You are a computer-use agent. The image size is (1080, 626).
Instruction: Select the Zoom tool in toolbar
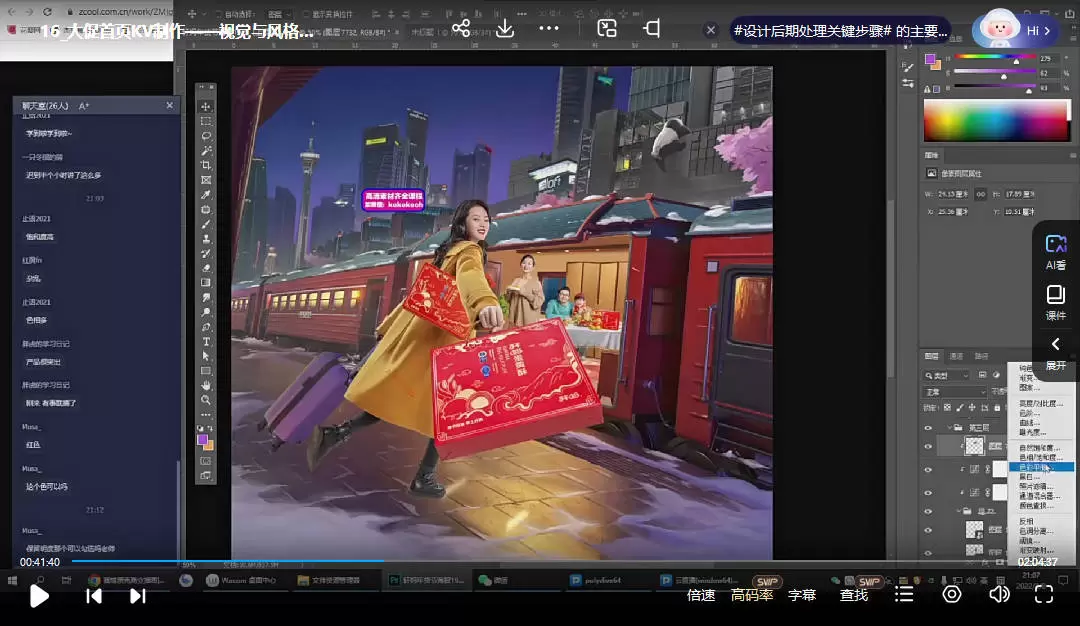(206, 400)
